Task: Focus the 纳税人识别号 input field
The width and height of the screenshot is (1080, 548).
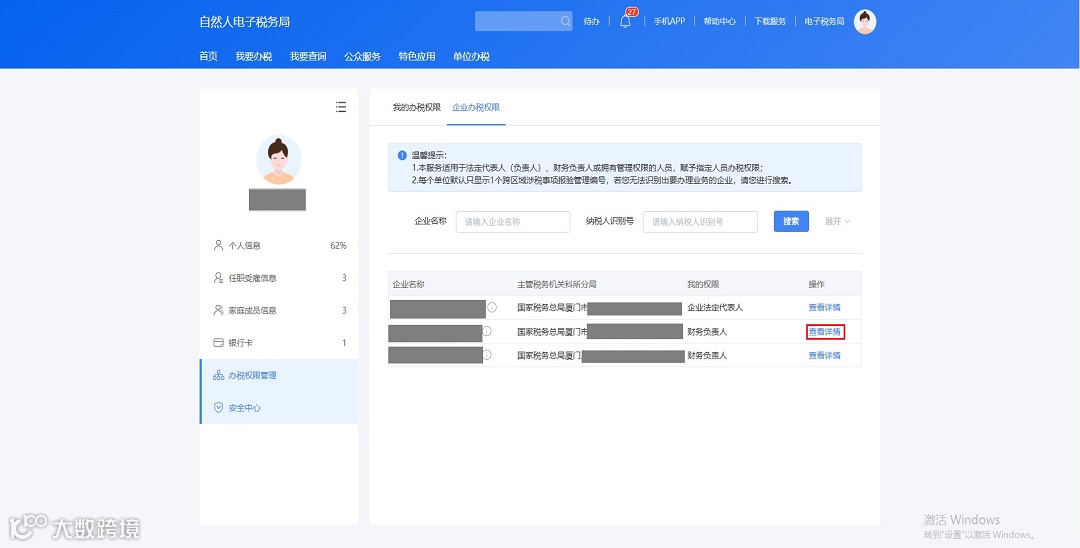Action: pyautogui.click(x=700, y=222)
